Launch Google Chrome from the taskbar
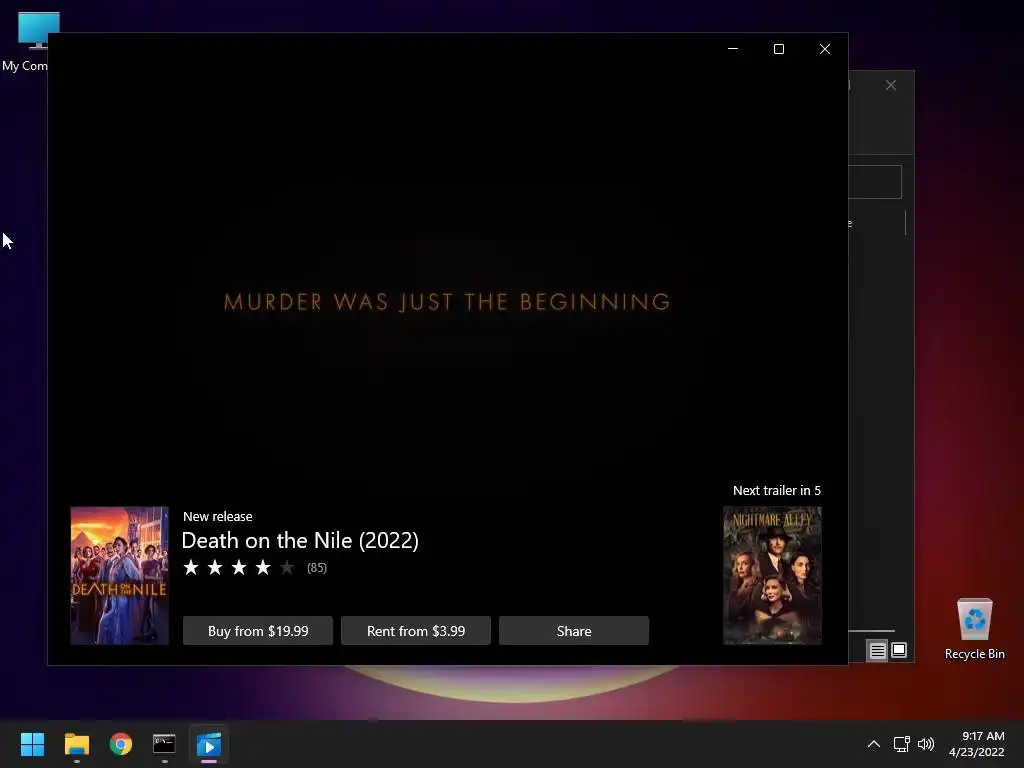1024x768 pixels. 121,744
